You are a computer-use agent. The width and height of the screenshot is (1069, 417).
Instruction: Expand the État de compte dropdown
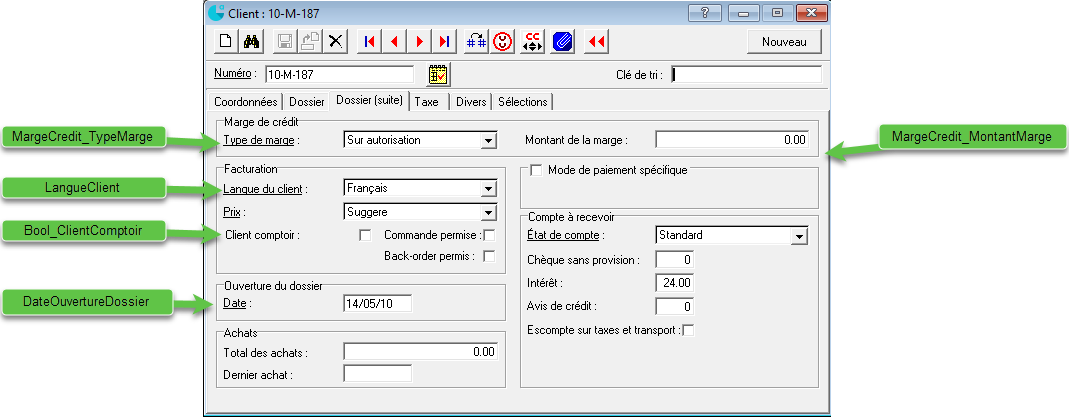pyautogui.click(x=798, y=235)
